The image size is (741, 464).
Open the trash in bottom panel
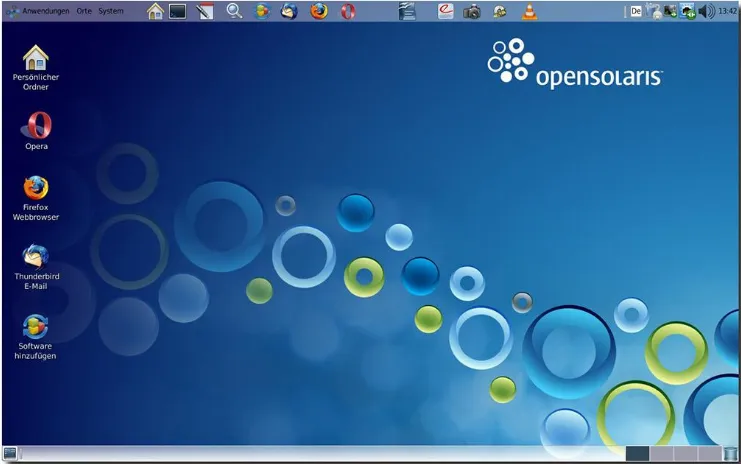730,454
